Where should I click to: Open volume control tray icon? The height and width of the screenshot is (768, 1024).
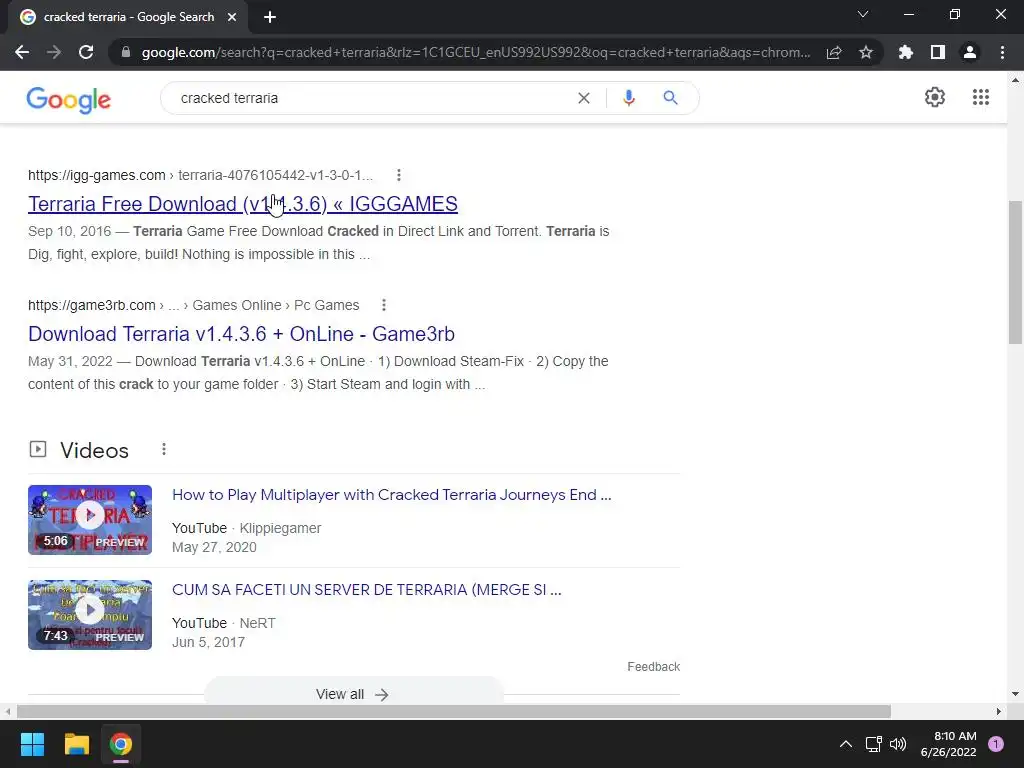[898, 744]
